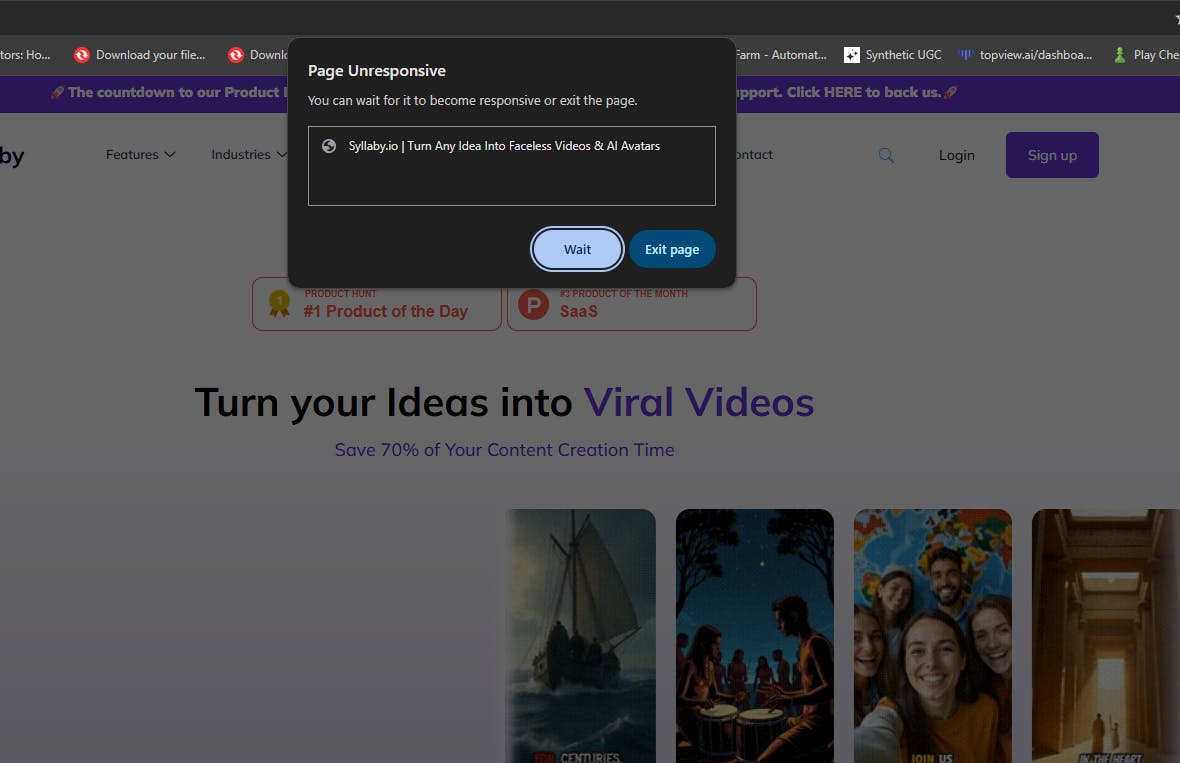The image size is (1180, 763).
Task: Open the '#1 Product of the Day' badge
Action: click(377, 304)
